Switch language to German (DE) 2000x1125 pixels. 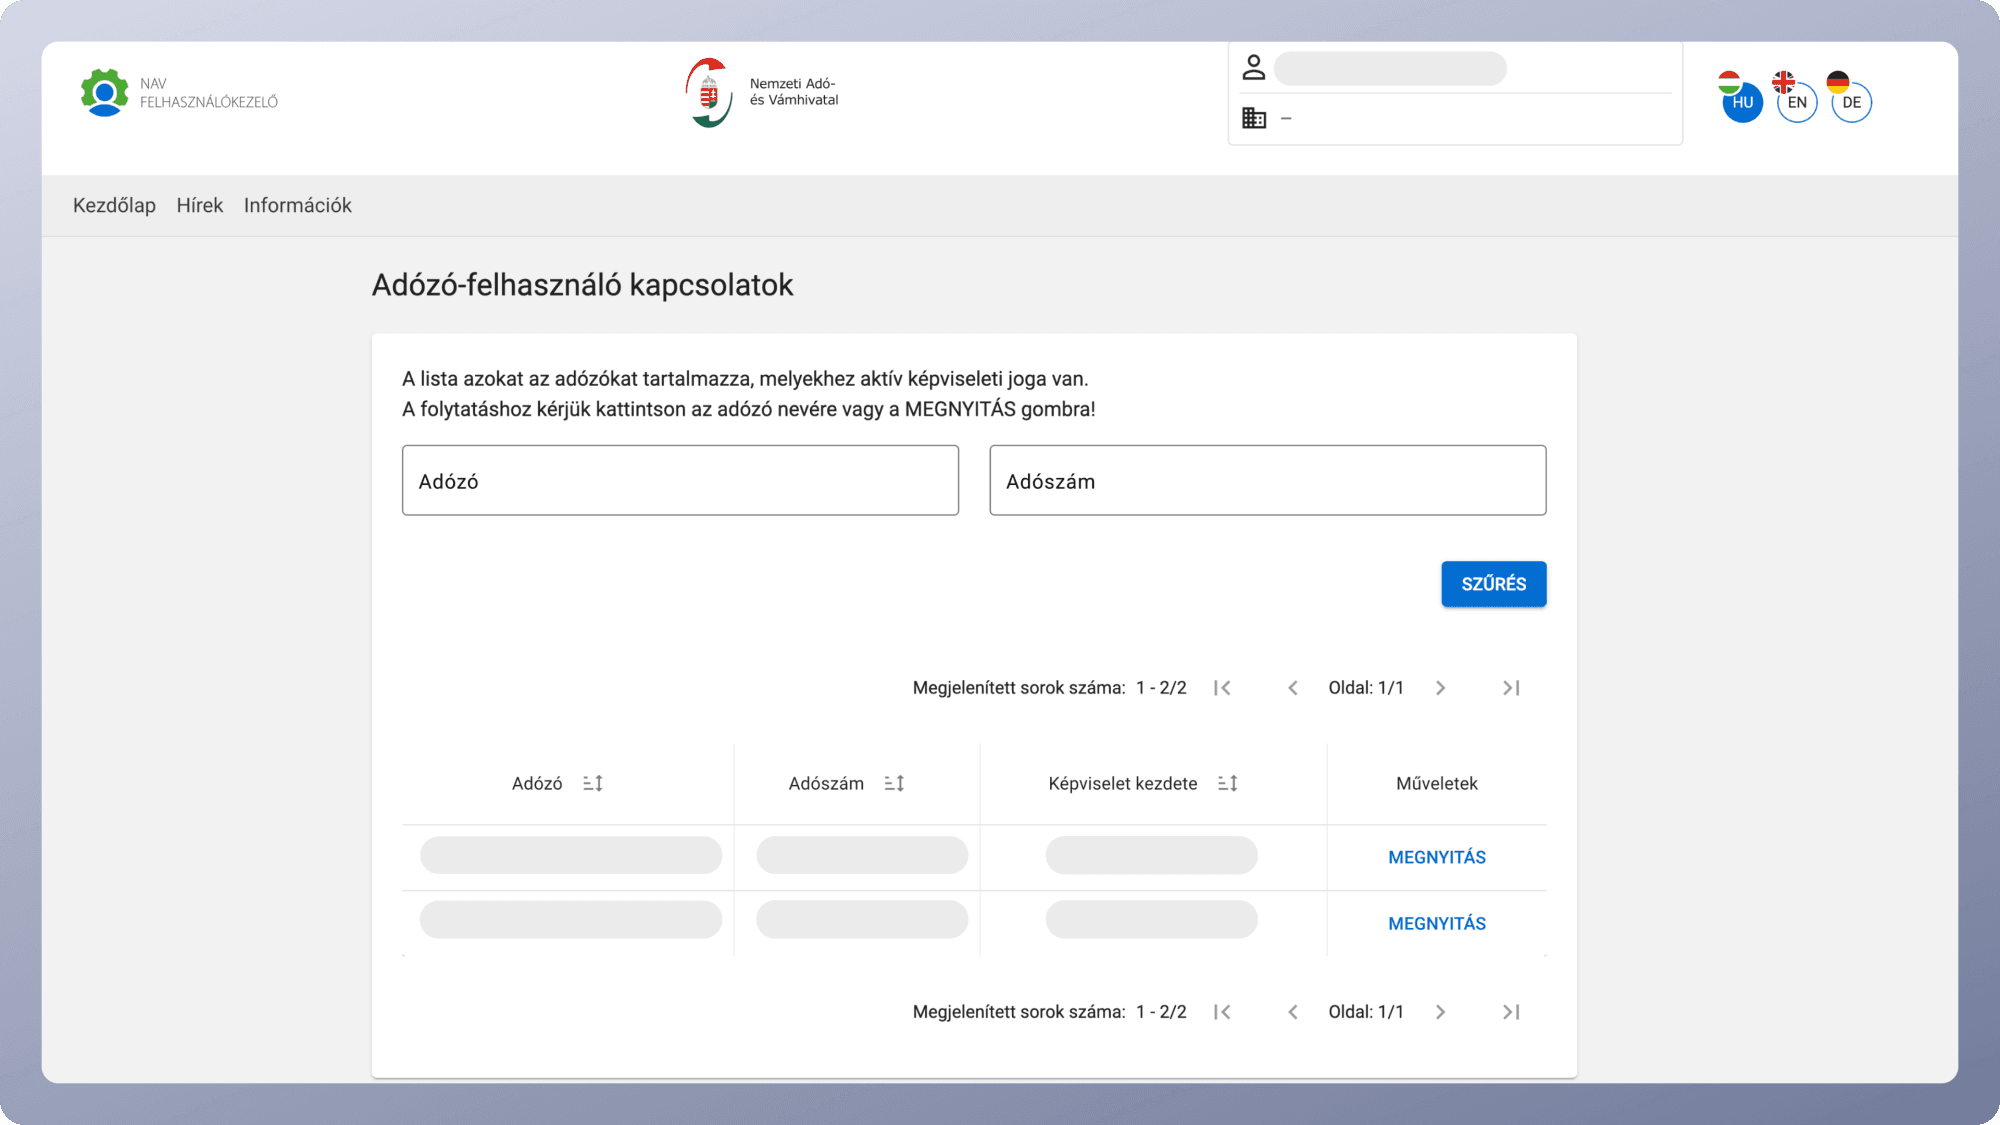1851,102
